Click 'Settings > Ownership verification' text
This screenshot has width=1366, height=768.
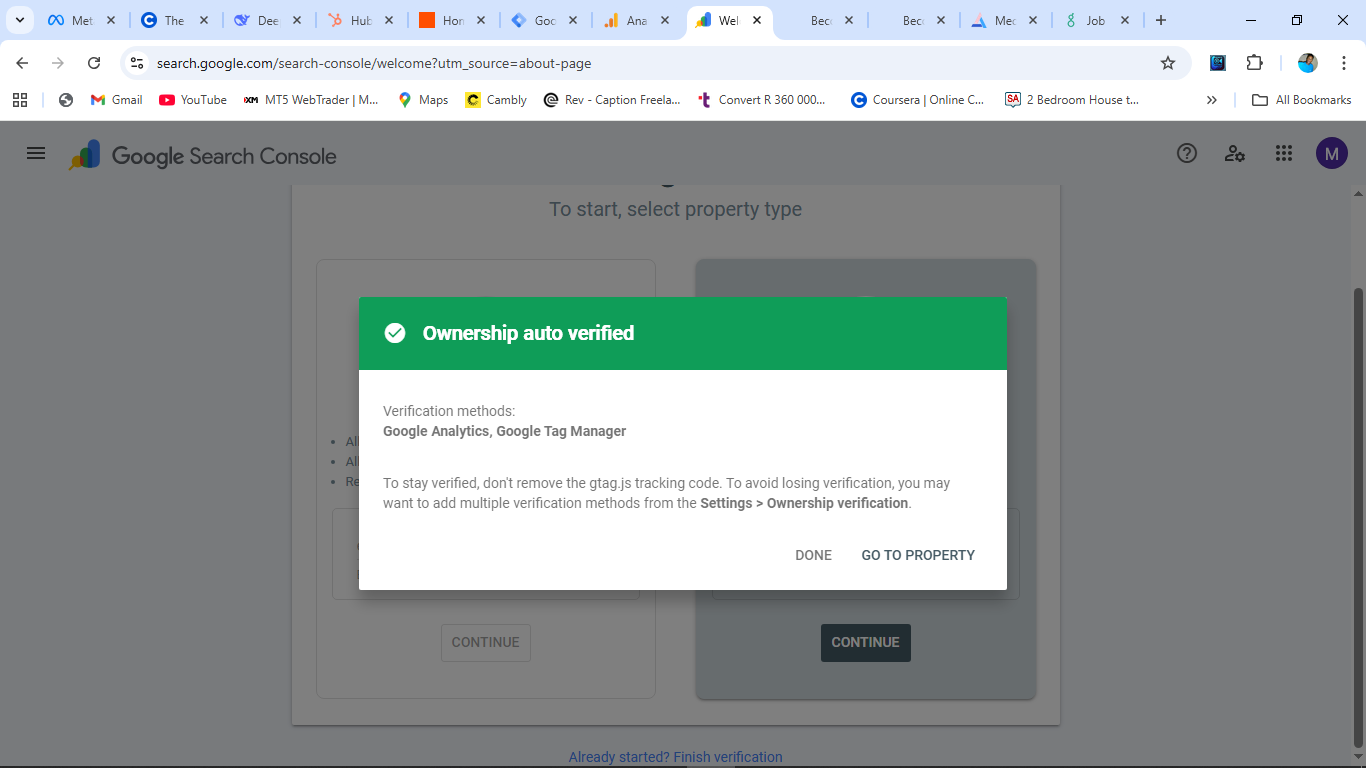coord(804,503)
